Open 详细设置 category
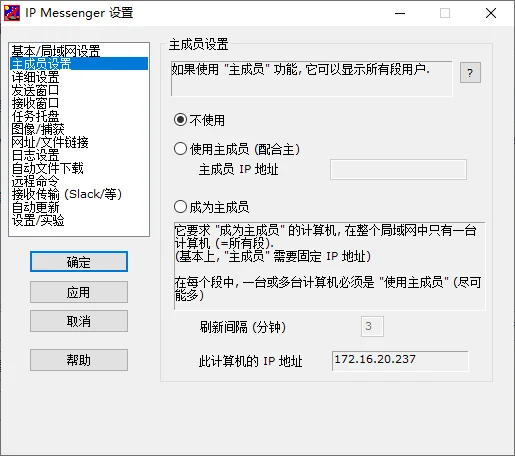Viewport: 515px width, 456px height. [x=79, y=77]
